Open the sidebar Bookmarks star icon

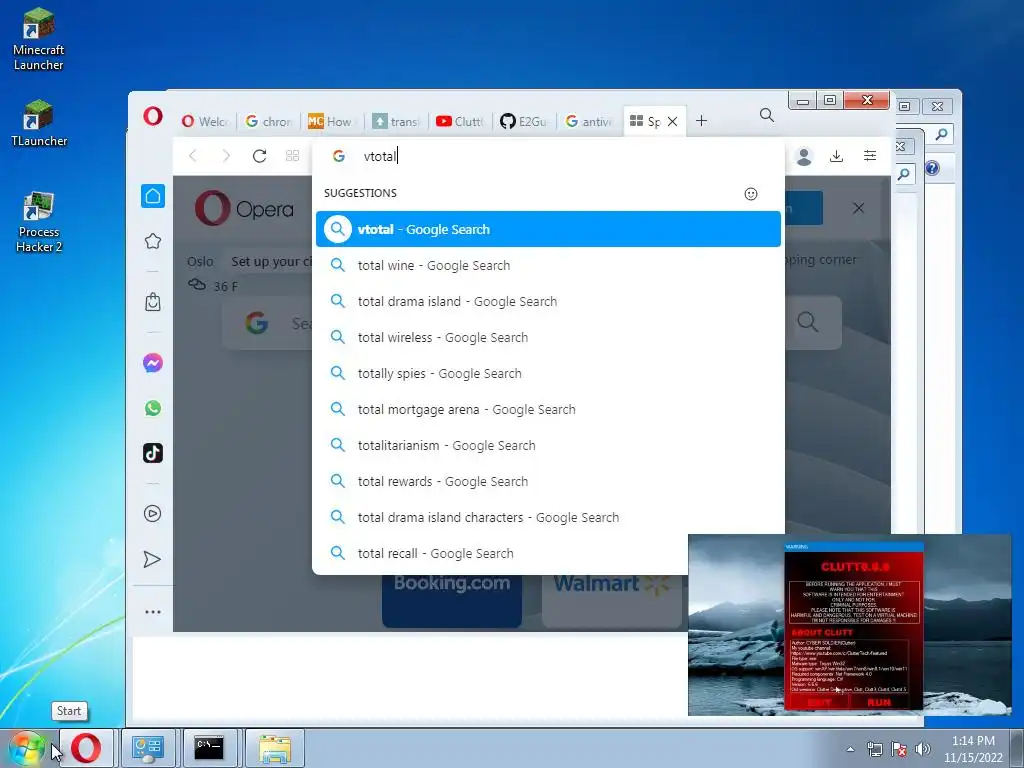pos(153,241)
